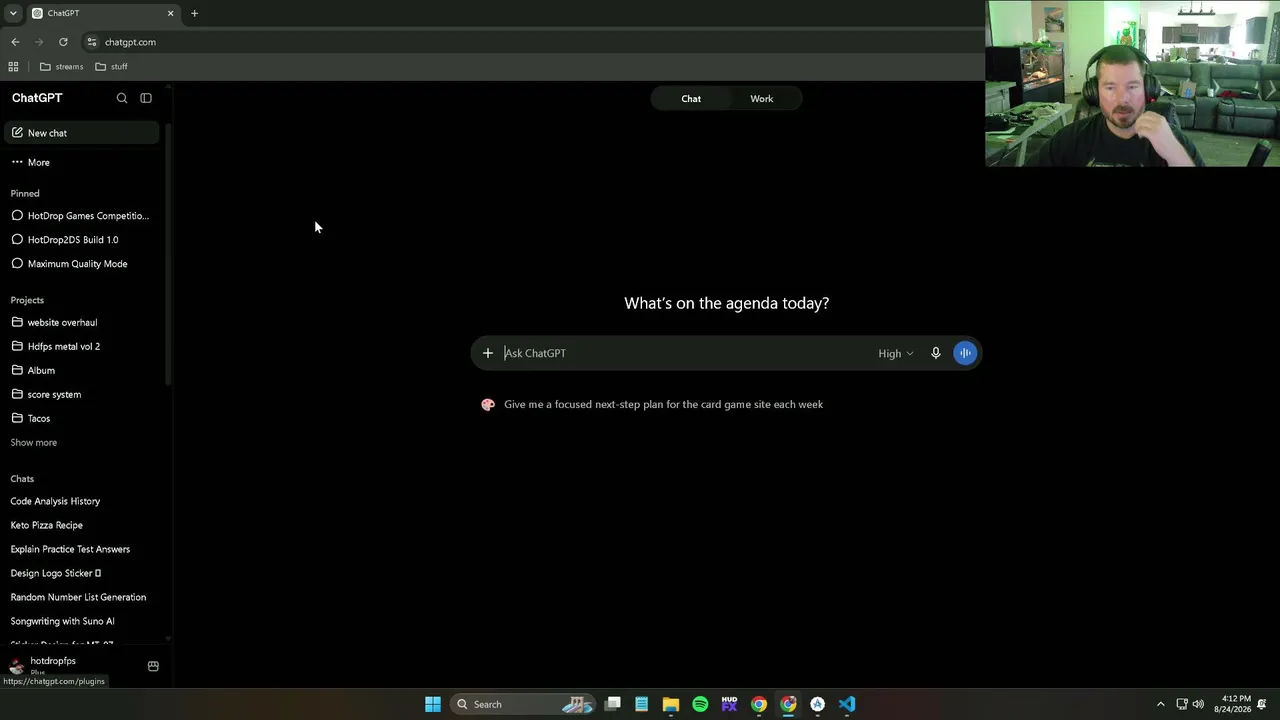The image size is (1280, 720).
Task: Click the icon beside hotdropfps account
Action: coord(153,666)
